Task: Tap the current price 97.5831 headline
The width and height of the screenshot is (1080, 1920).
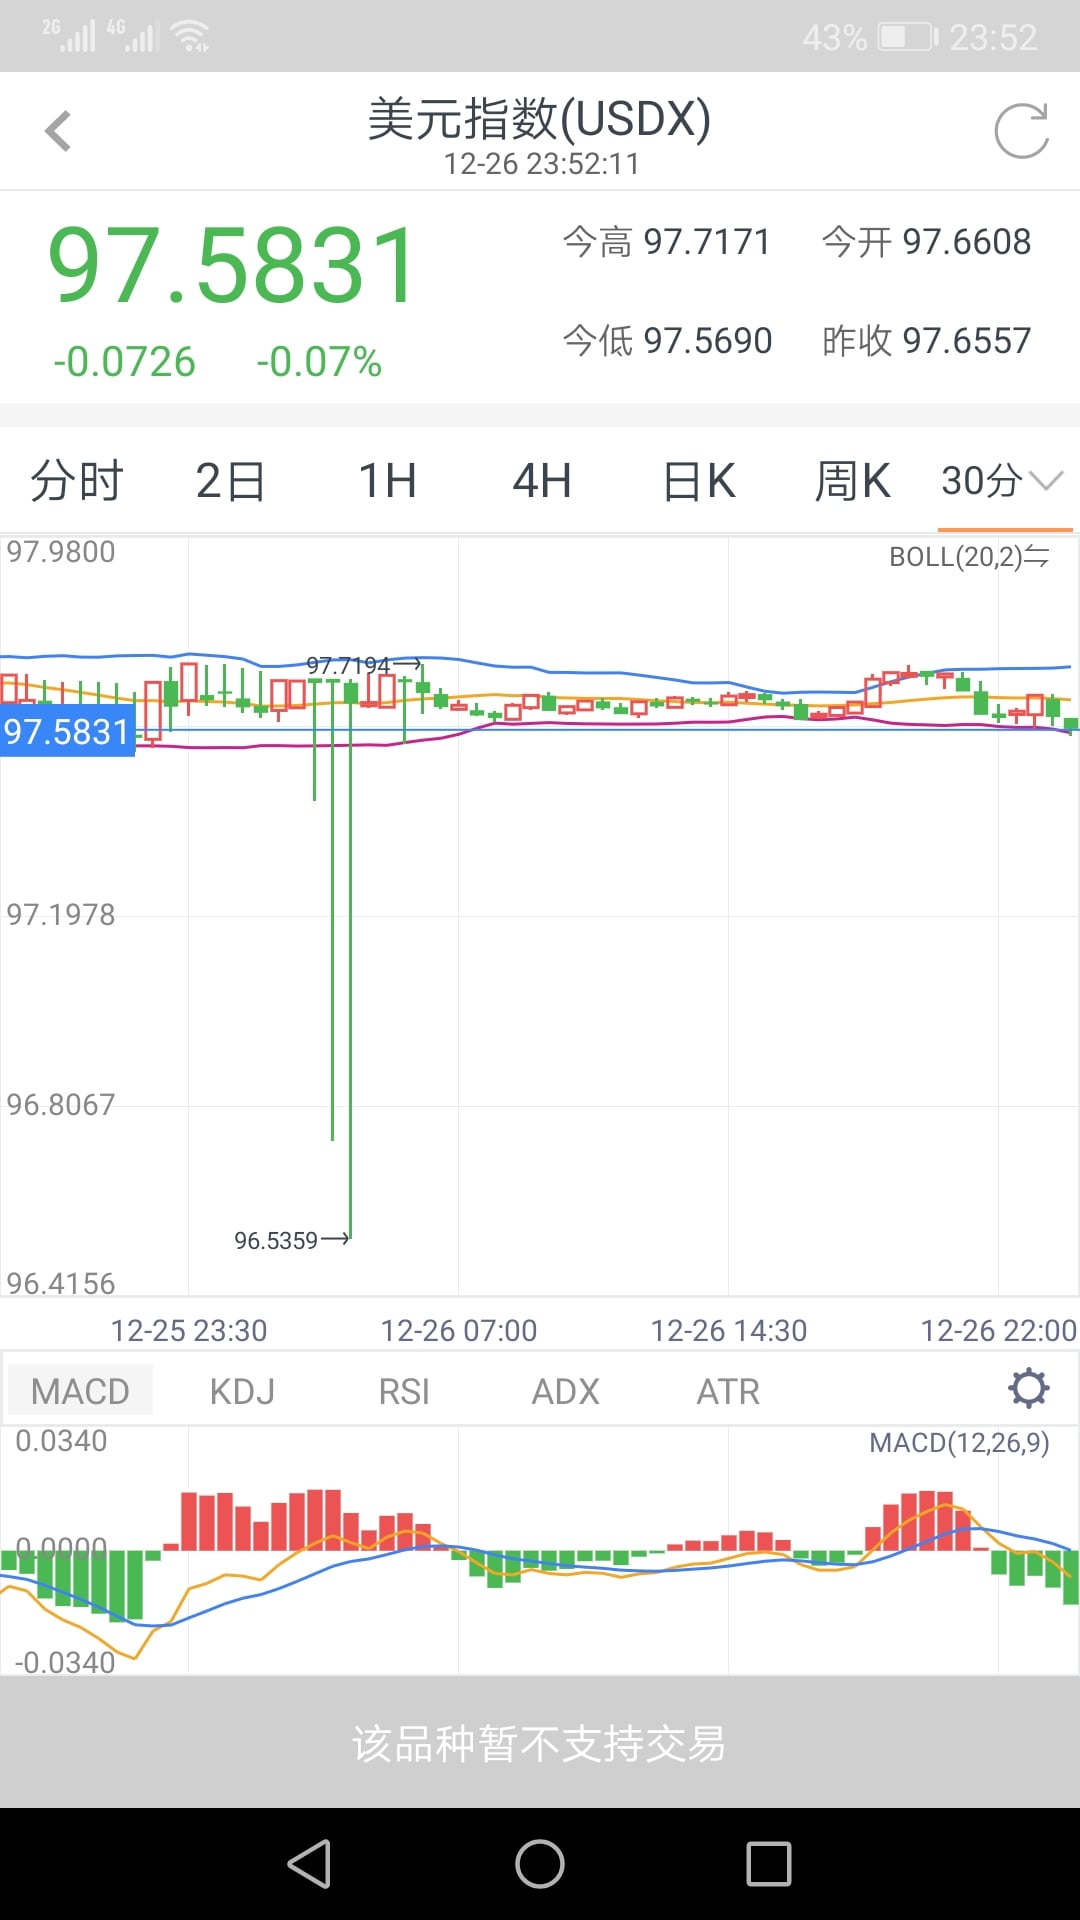Action: pyautogui.click(x=232, y=265)
